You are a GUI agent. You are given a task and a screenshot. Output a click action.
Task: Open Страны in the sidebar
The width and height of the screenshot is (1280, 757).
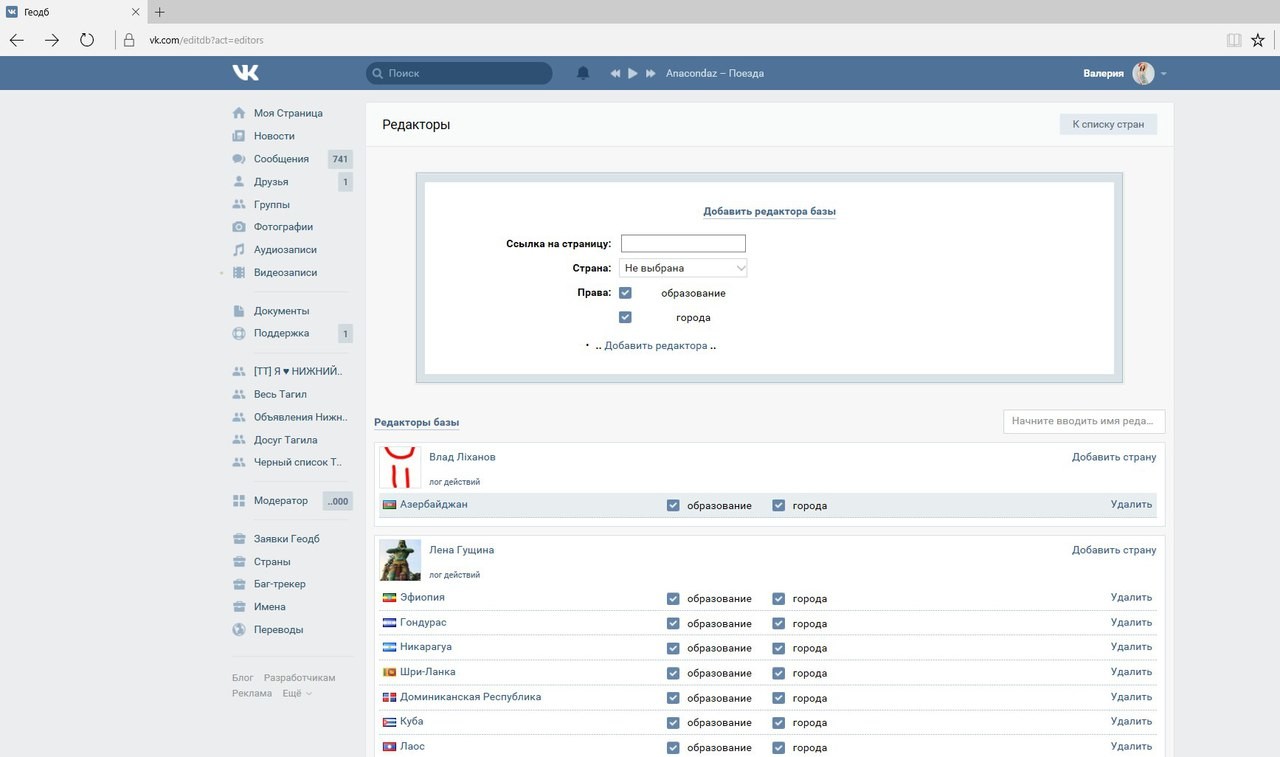click(272, 562)
